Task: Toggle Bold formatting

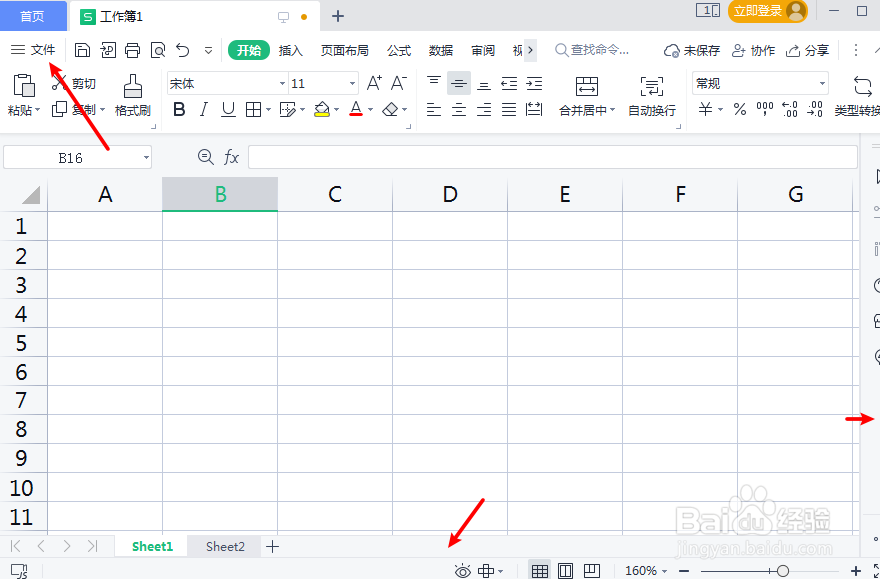Action: (179, 109)
